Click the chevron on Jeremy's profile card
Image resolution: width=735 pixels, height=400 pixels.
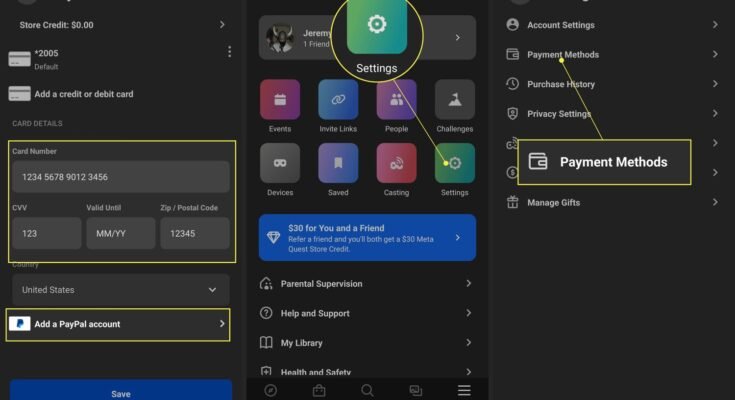click(458, 38)
